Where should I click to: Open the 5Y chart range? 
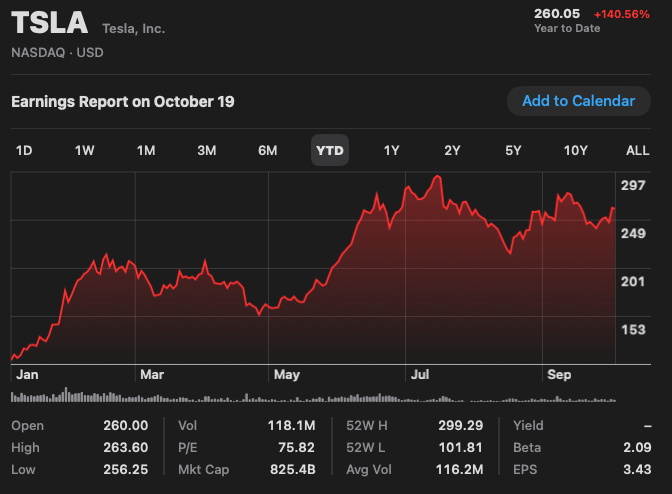click(513, 150)
